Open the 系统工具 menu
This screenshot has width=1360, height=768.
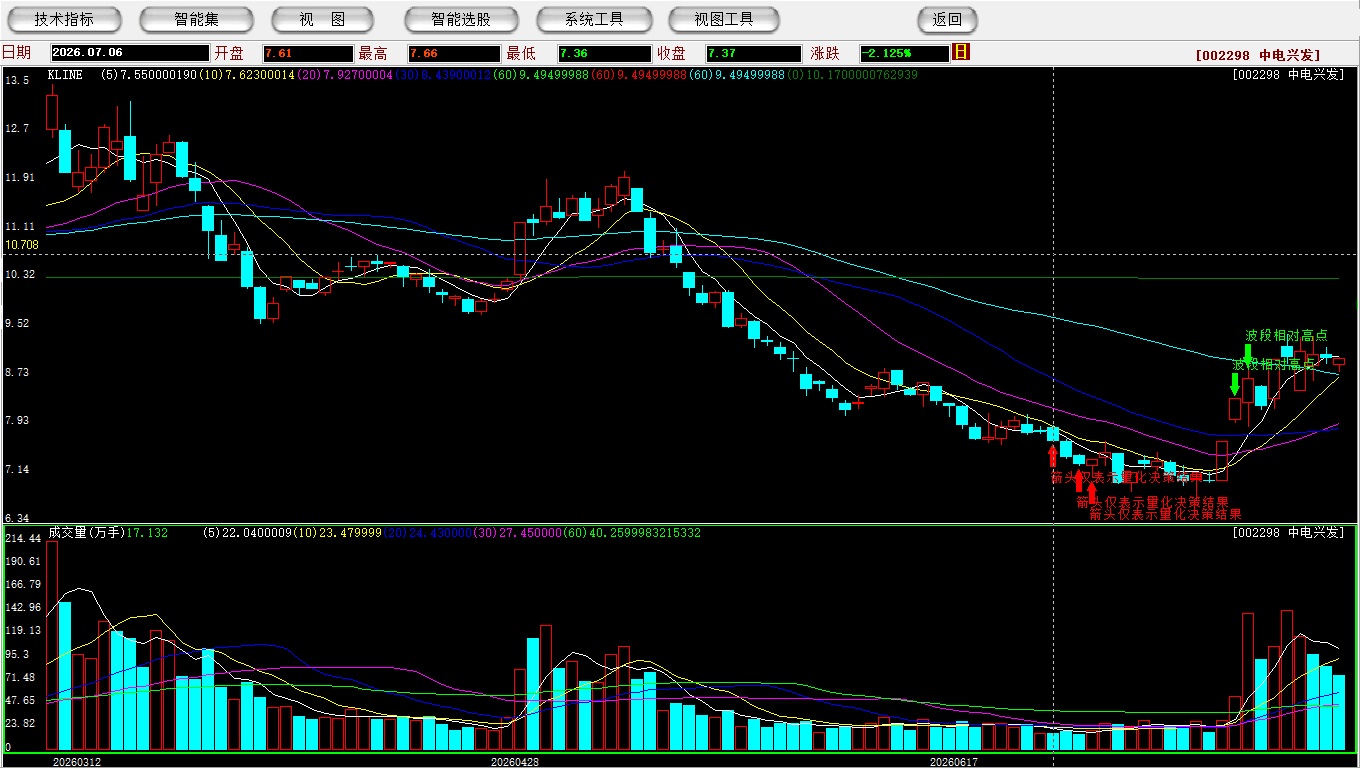click(x=594, y=19)
